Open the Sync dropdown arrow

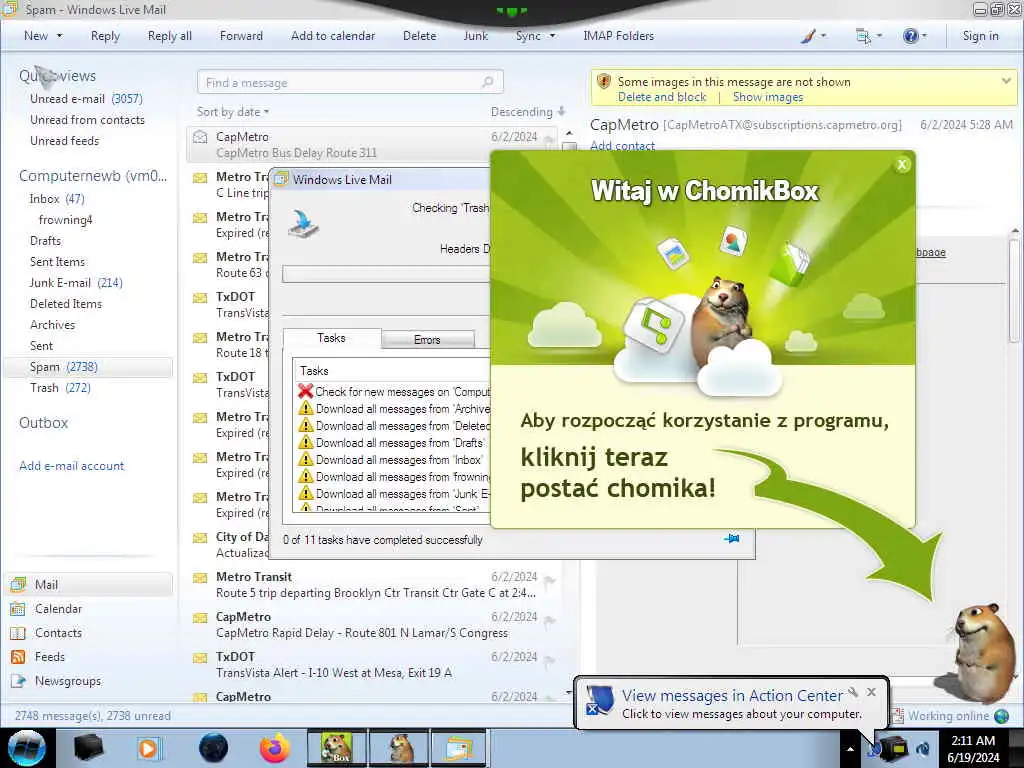(552, 36)
